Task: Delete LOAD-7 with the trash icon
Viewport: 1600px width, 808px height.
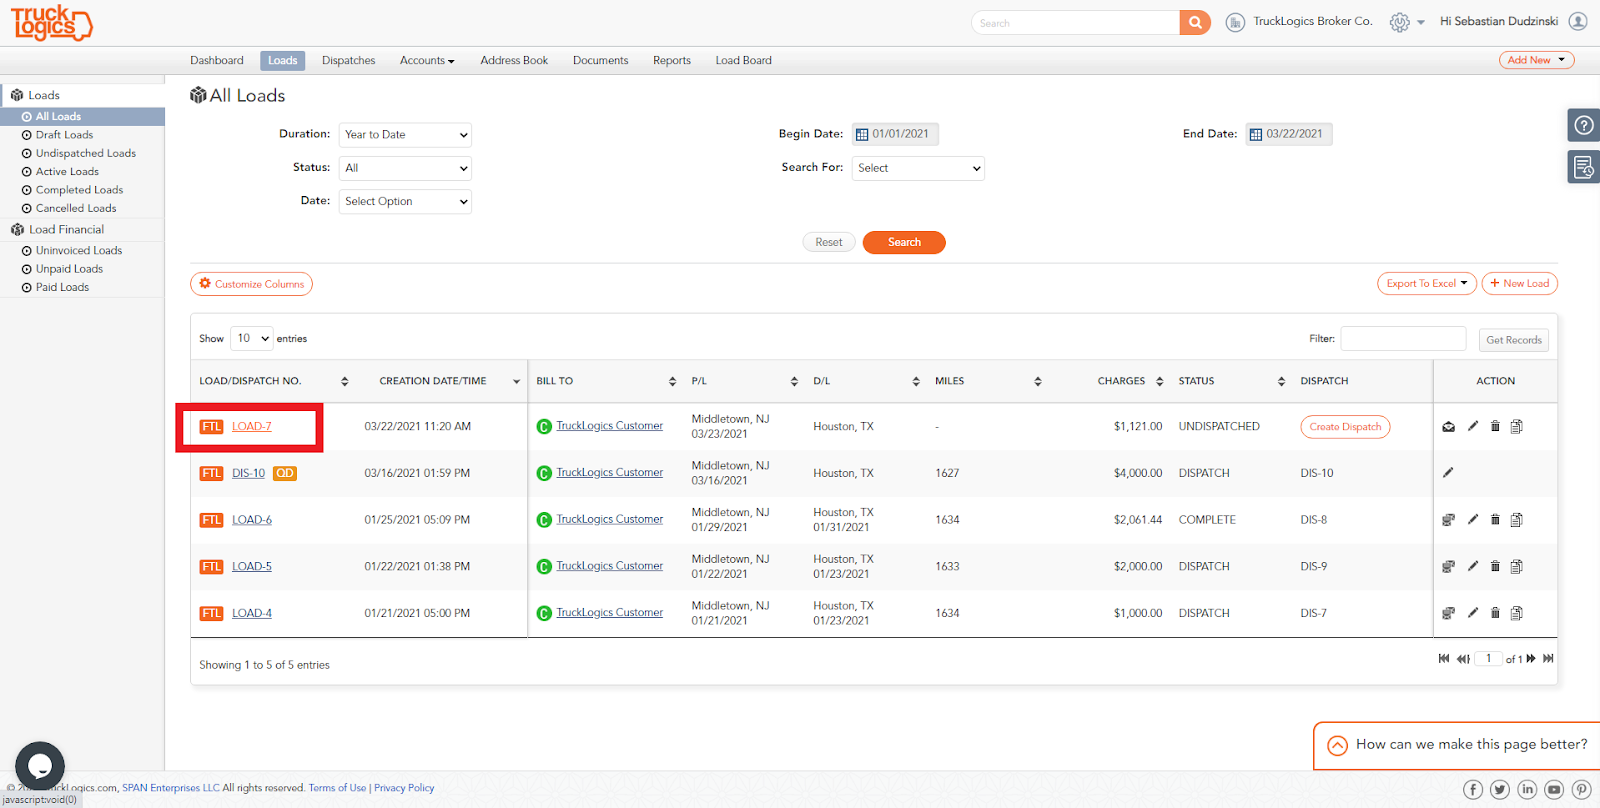Action: tap(1495, 426)
